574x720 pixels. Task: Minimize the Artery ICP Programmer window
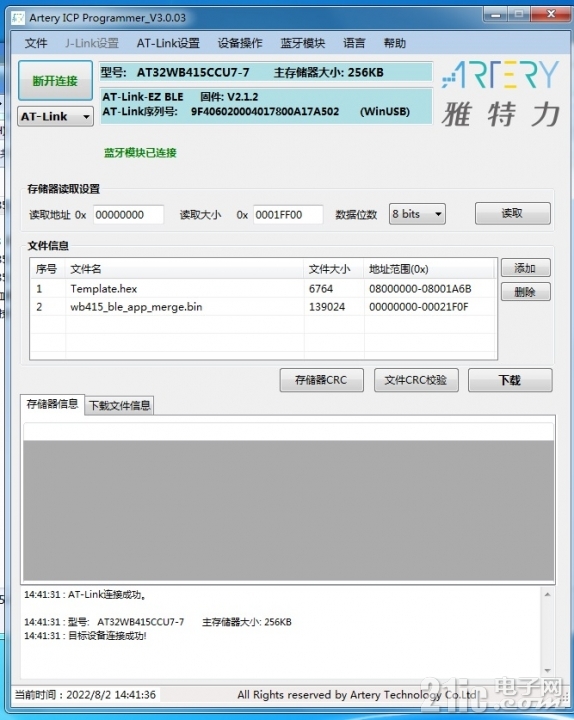pyautogui.click(x=495, y=15)
